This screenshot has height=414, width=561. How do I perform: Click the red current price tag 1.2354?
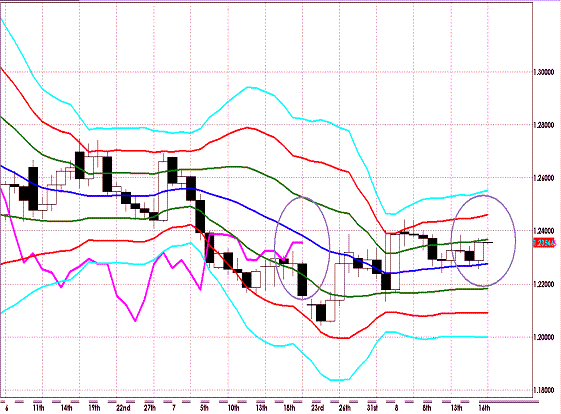[x=544, y=243]
